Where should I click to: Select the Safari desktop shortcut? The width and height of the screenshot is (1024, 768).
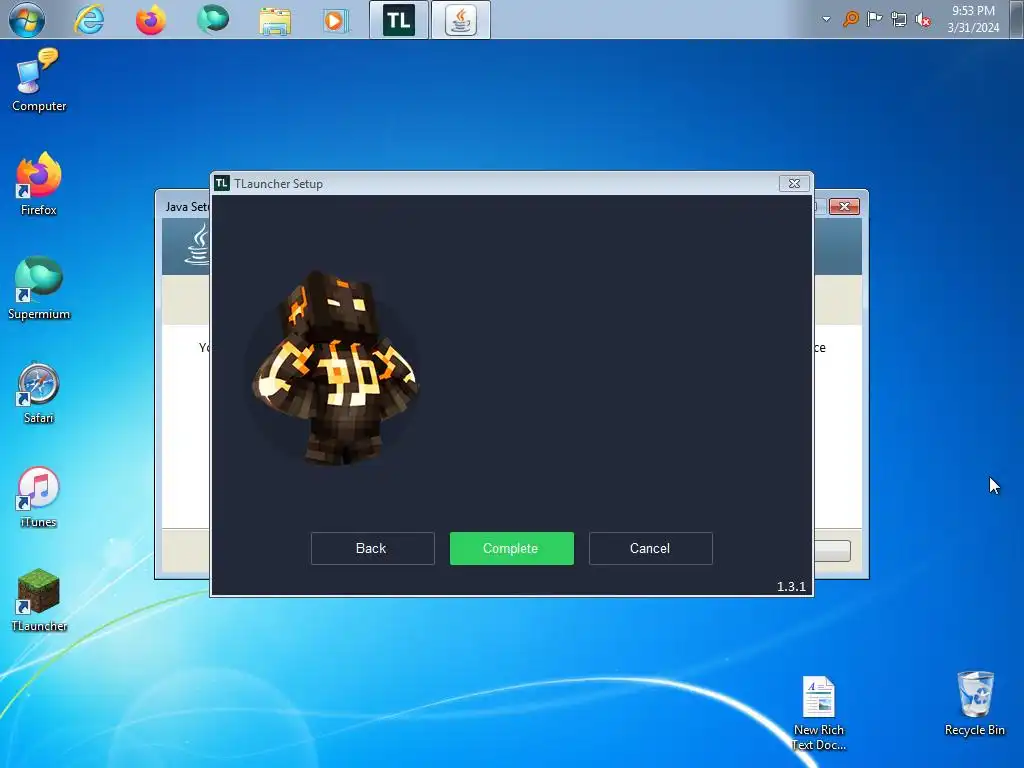39,392
